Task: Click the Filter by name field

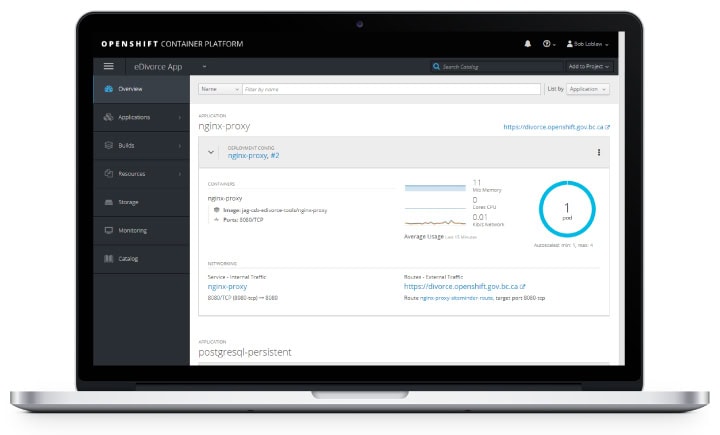Action: coord(391,89)
